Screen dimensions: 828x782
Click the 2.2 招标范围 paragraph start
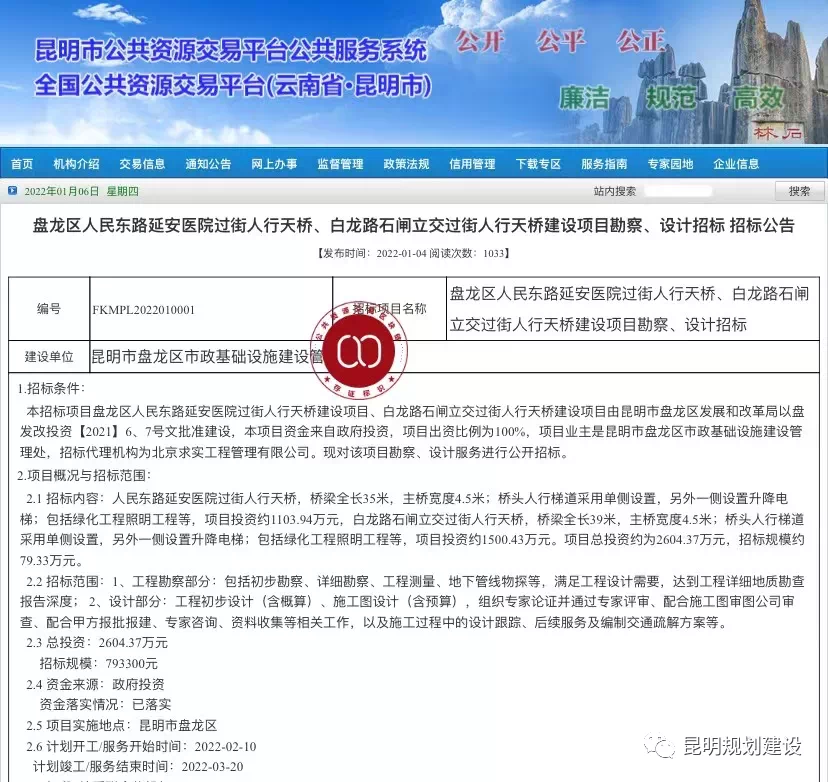click(66, 582)
